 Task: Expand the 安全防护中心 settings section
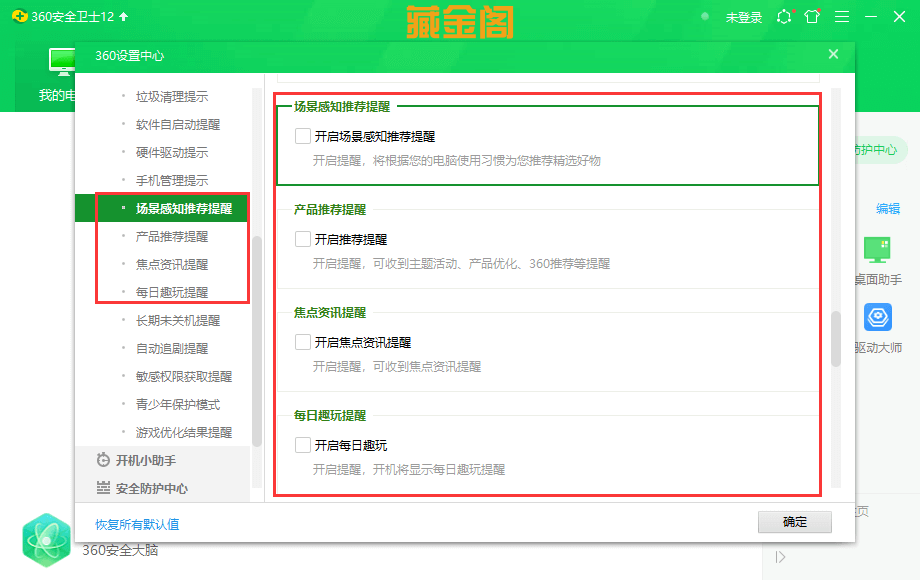click(x=150, y=488)
